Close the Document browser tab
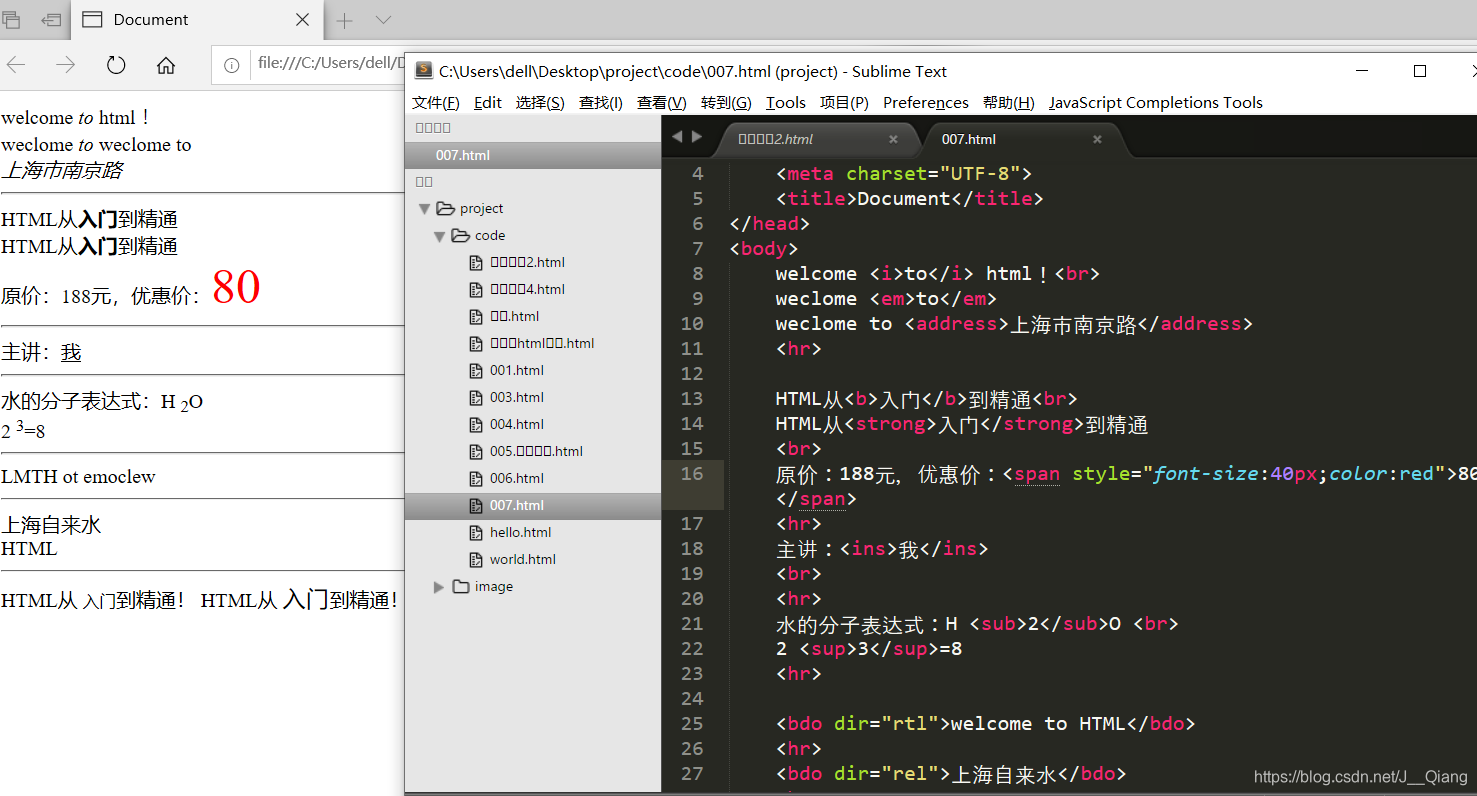This screenshot has width=1477, height=796. [304, 20]
